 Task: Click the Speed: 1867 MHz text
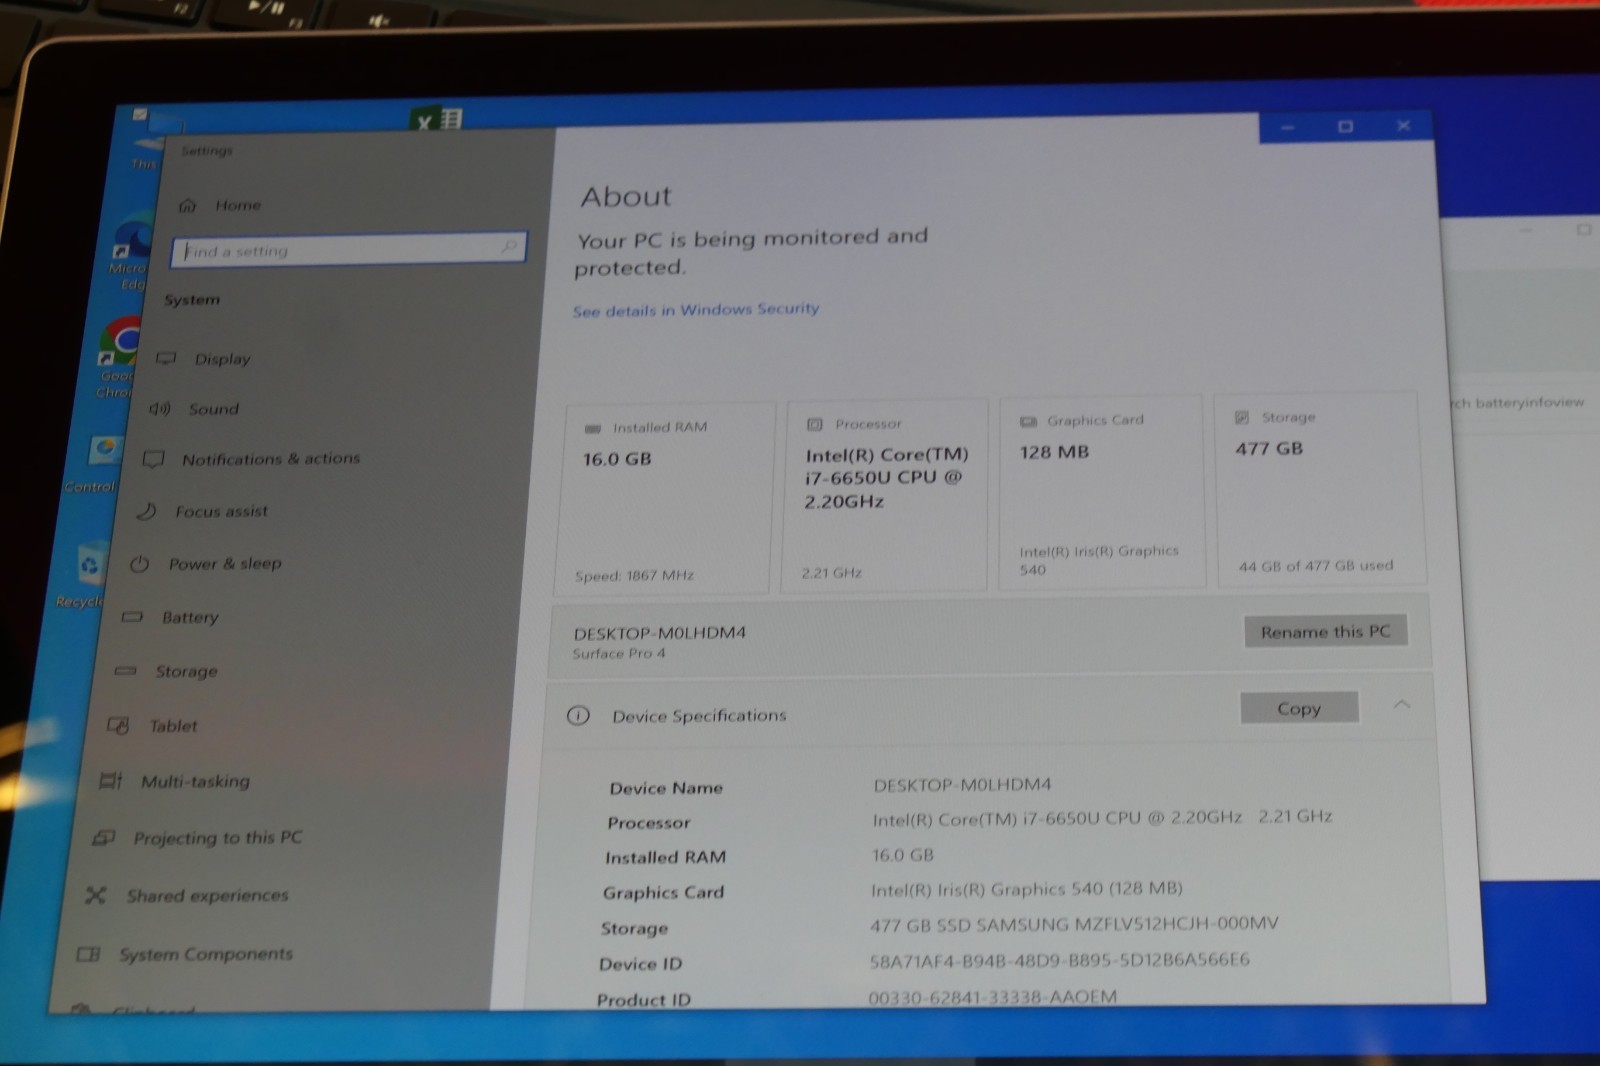(x=634, y=576)
